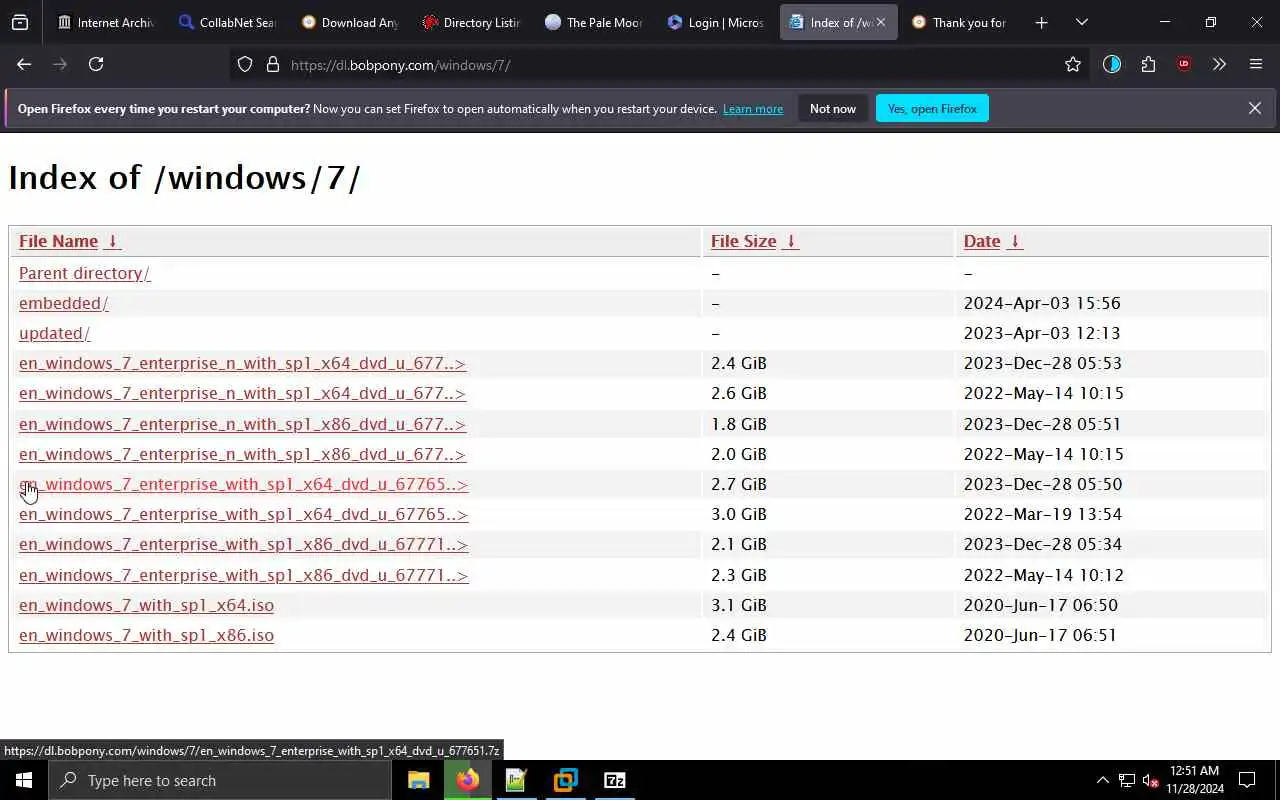The image size is (1280, 800).
Task: Open the Firefox application menu
Action: pyautogui.click(x=1256, y=64)
